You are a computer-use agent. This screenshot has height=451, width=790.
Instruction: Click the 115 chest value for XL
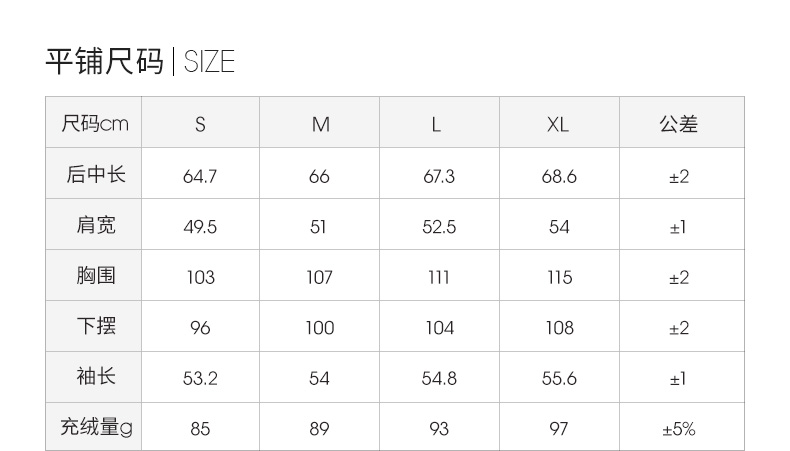[560, 278]
